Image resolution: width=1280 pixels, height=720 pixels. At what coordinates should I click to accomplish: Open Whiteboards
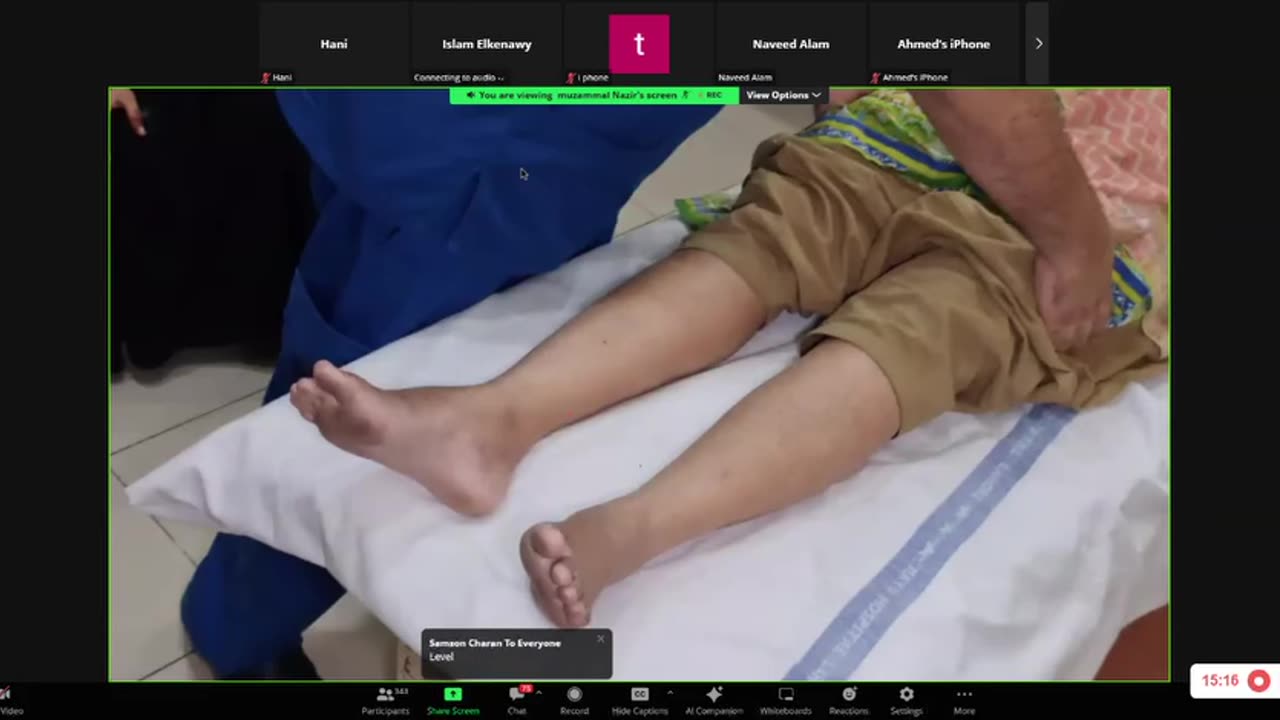pyautogui.click(x=785, y=700)
